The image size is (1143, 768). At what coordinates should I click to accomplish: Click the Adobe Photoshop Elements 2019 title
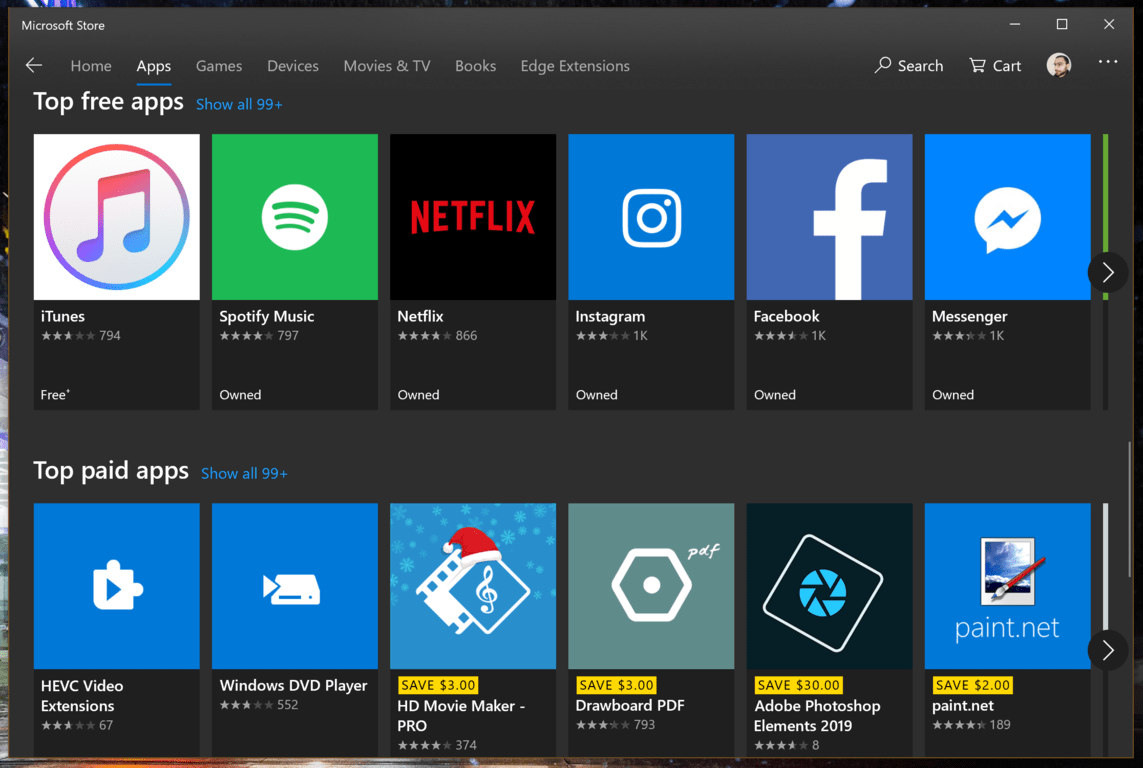817,716
